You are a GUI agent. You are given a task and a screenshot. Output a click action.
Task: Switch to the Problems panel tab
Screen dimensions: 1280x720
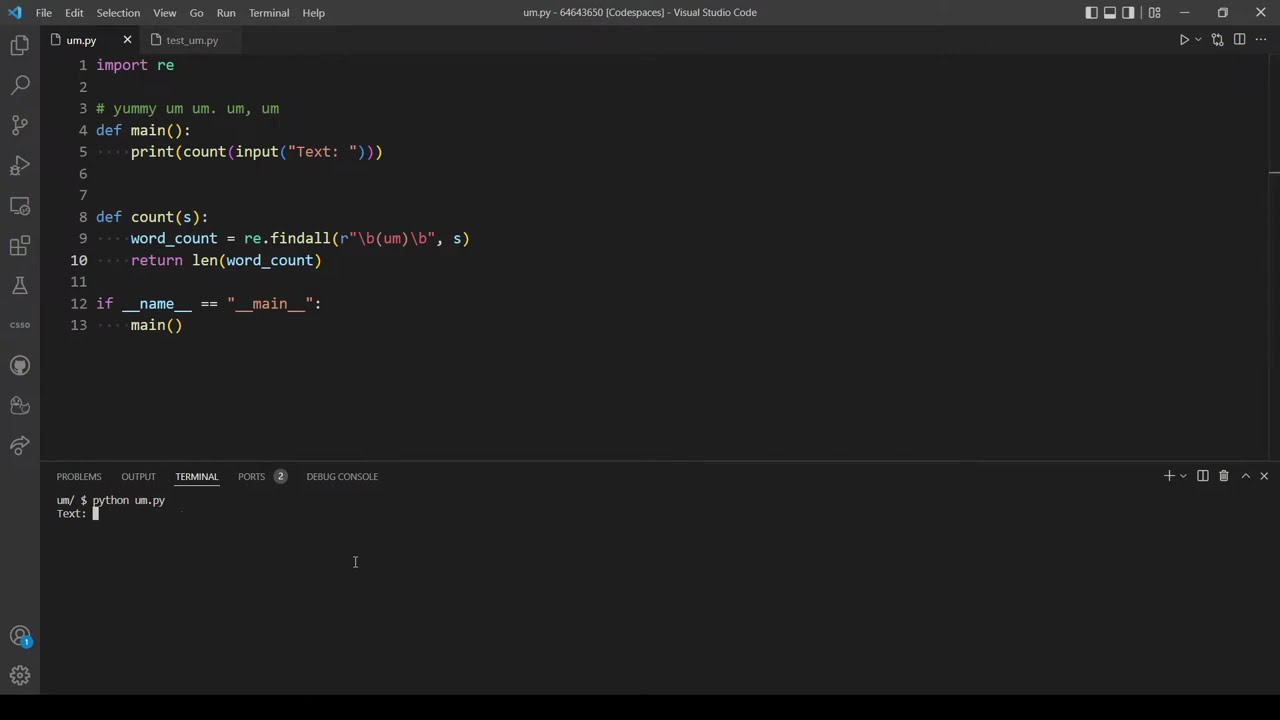coord(79,476)
